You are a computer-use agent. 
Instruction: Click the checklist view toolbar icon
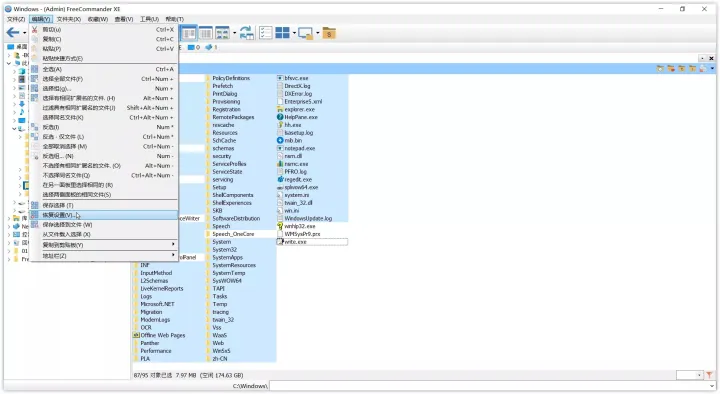265,33
